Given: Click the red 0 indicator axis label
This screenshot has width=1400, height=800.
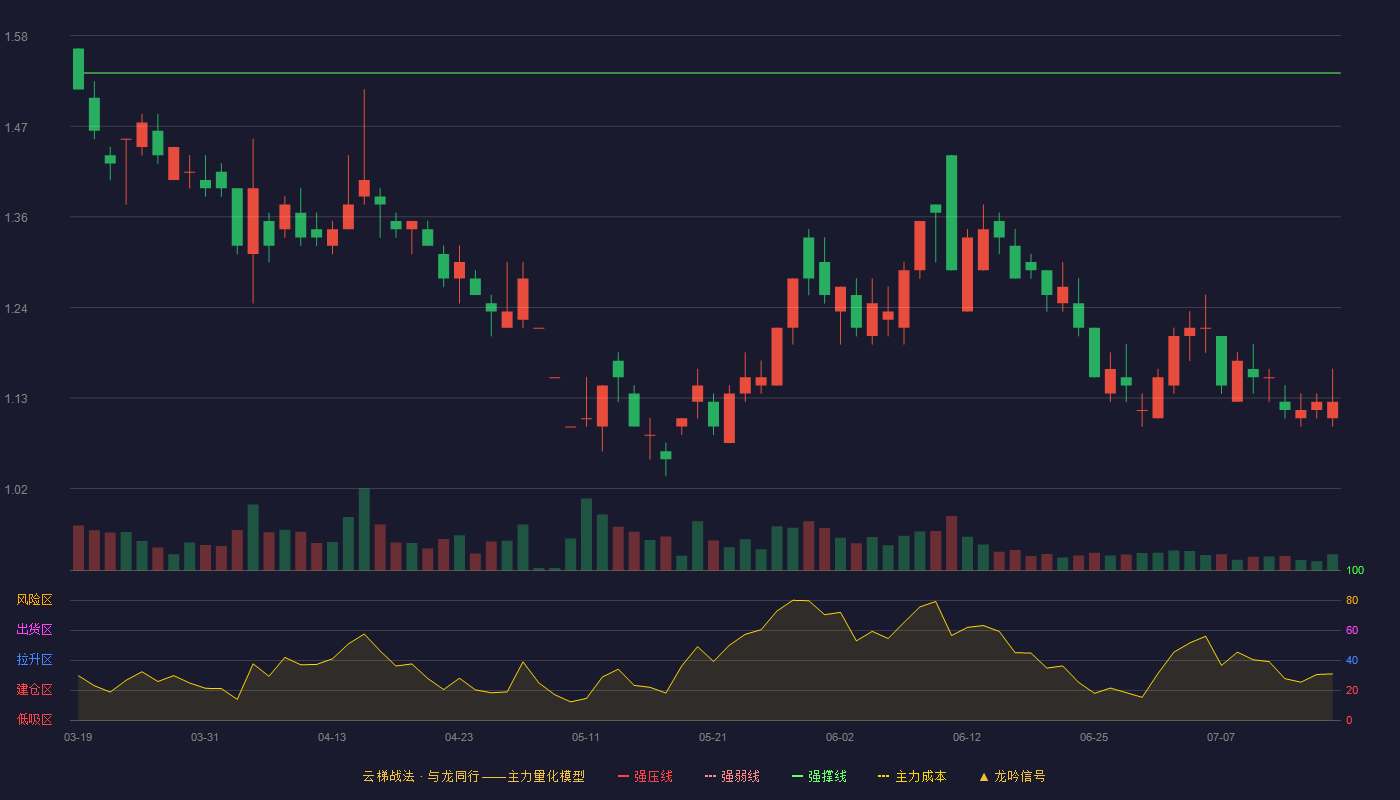Looking at the screenshot, I should pos(1349,720).
